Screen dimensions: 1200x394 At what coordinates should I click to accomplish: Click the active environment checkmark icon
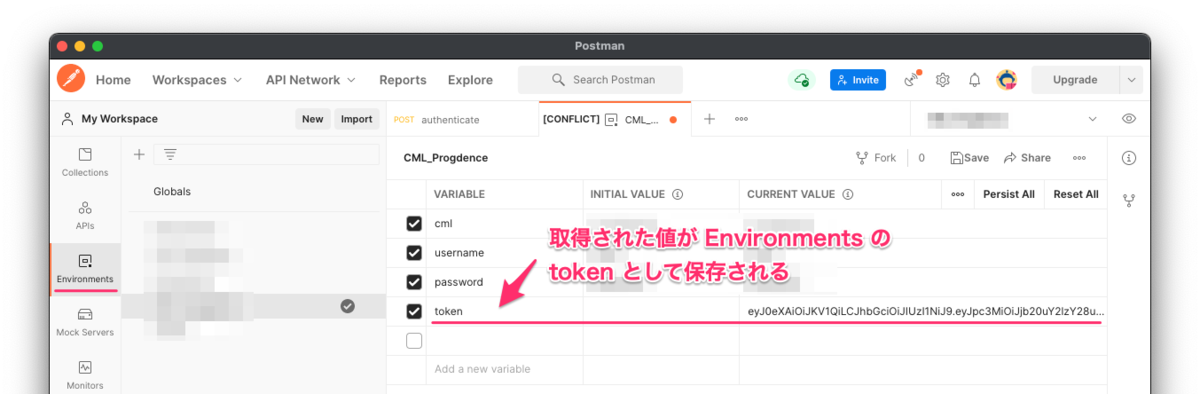point(347,306)
